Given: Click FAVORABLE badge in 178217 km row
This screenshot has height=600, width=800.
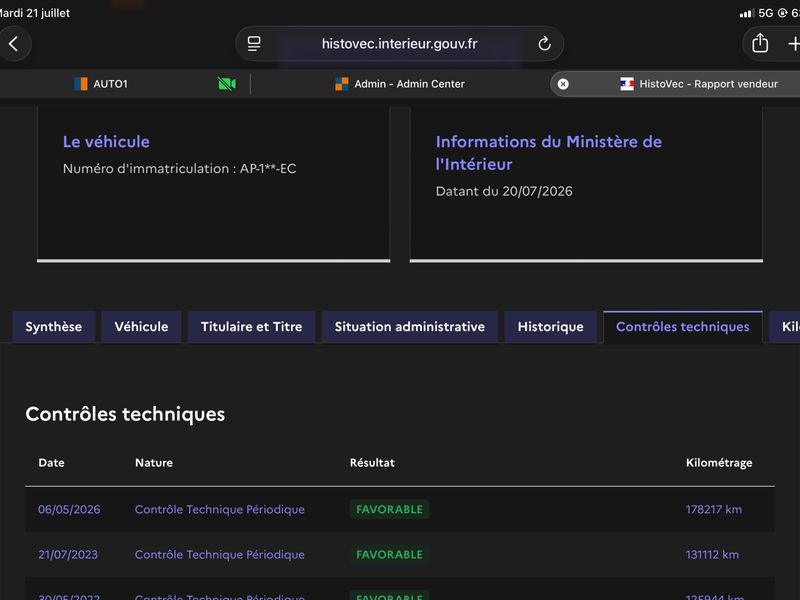Looking at the screenshot, I should coord(389,509).
